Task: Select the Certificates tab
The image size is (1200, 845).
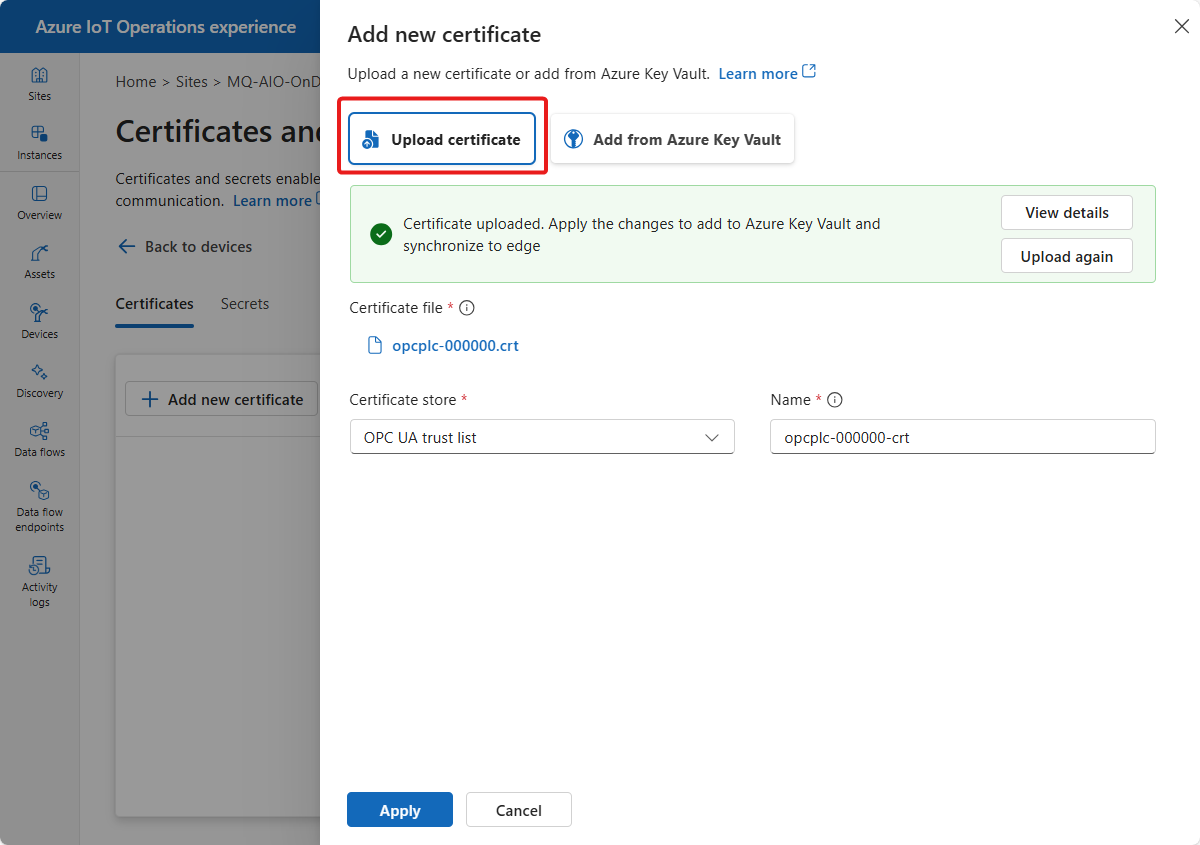Action: [x=154, y=304]
